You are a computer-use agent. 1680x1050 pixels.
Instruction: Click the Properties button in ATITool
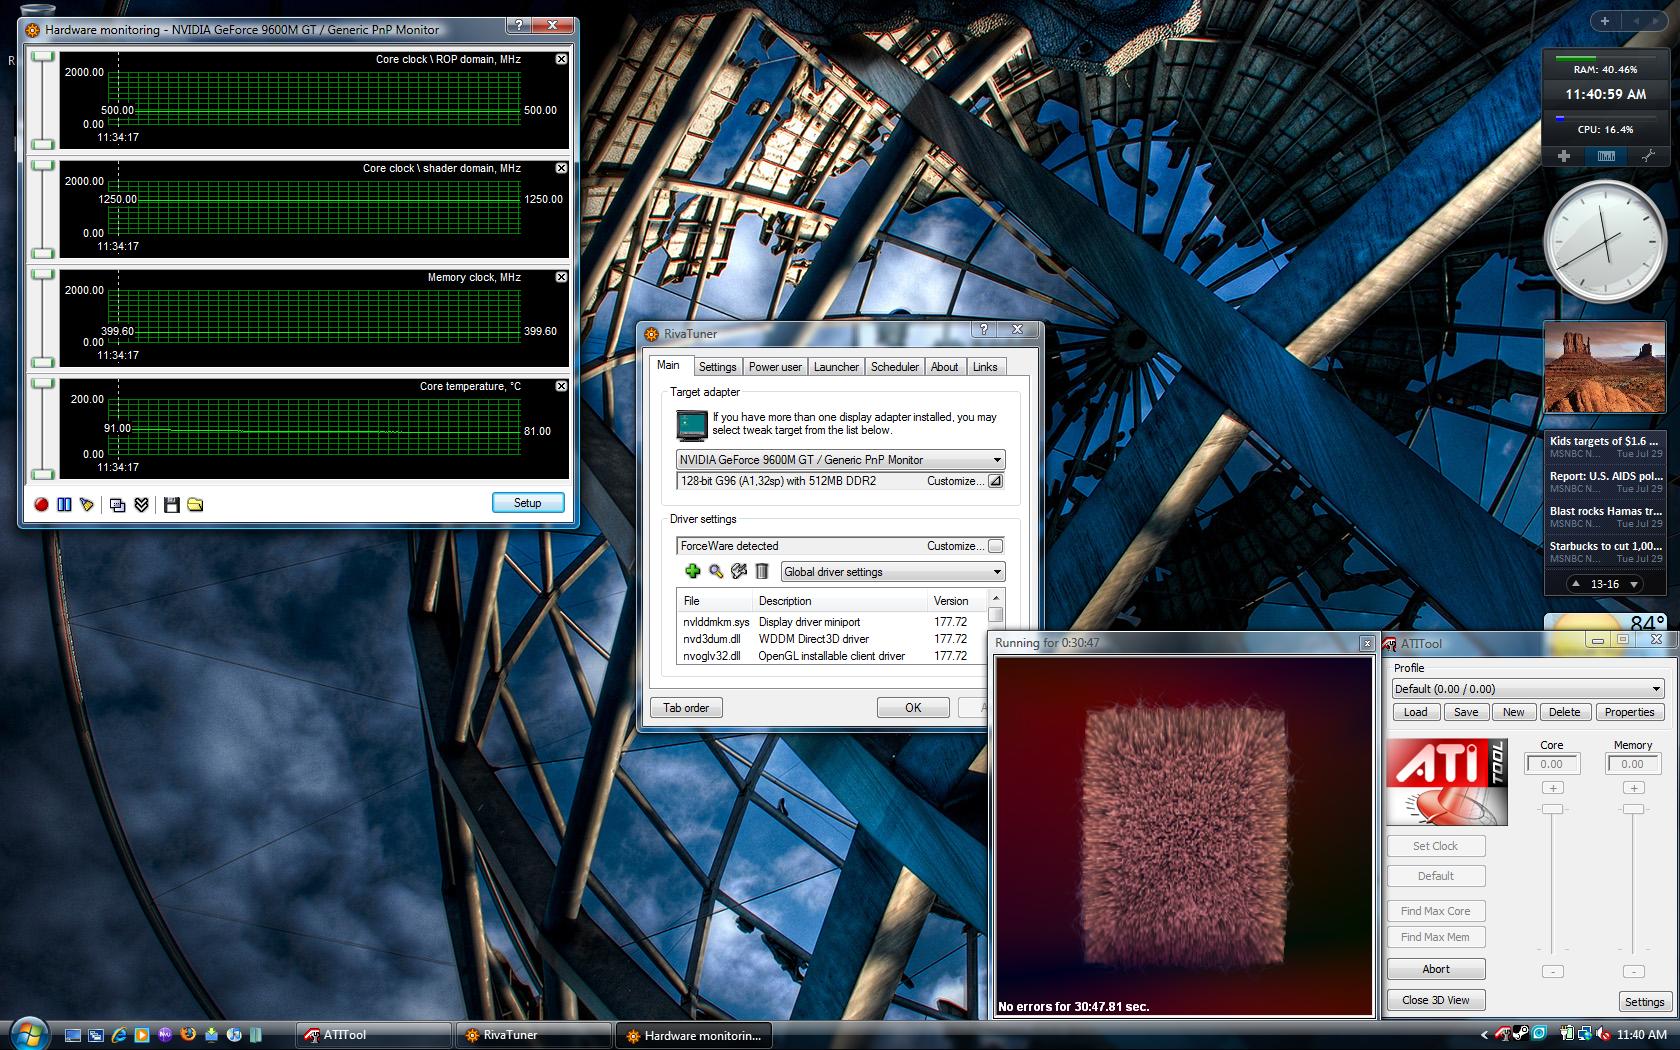click(1630, 712)
